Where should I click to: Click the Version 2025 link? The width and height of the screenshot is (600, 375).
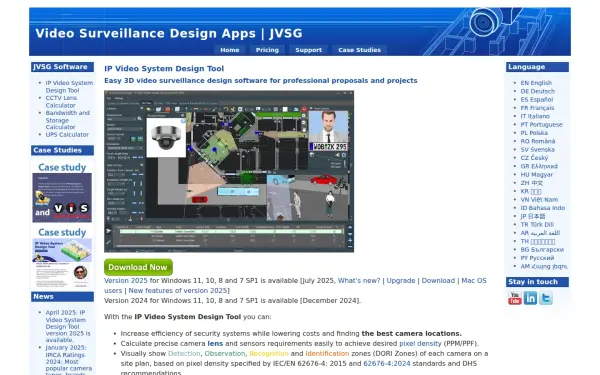pyautogui.click(x=126, y=280)
